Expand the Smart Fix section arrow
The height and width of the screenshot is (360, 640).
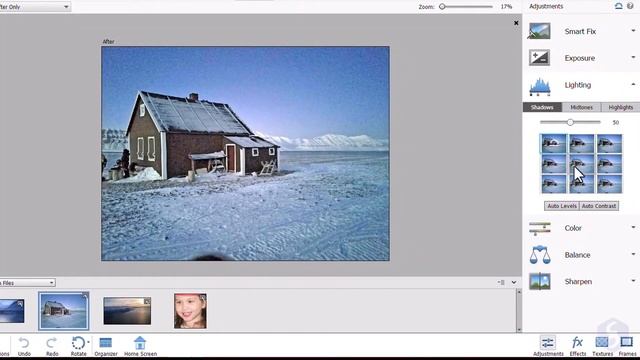tap(633, 31)
